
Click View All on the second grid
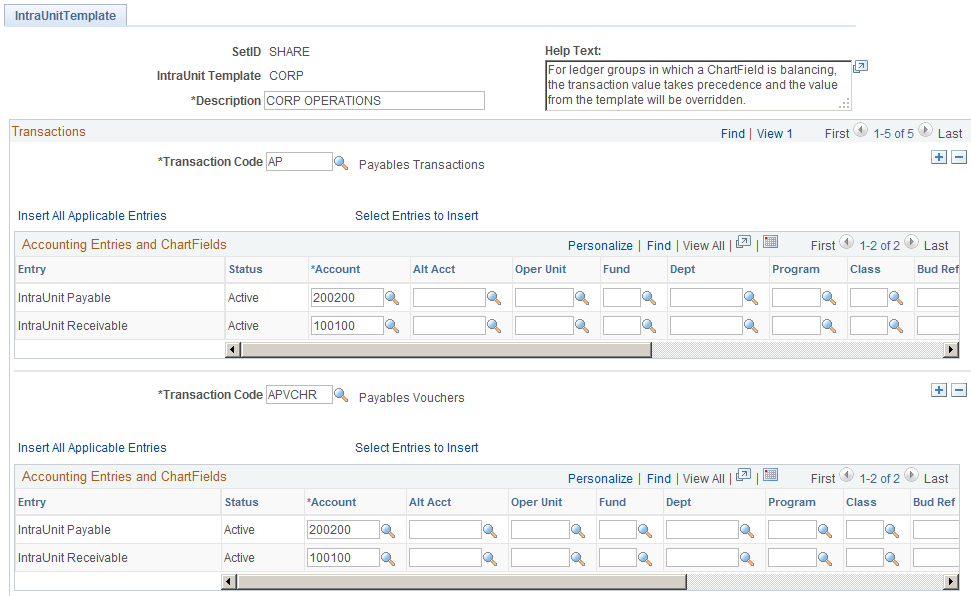[703, 478]
